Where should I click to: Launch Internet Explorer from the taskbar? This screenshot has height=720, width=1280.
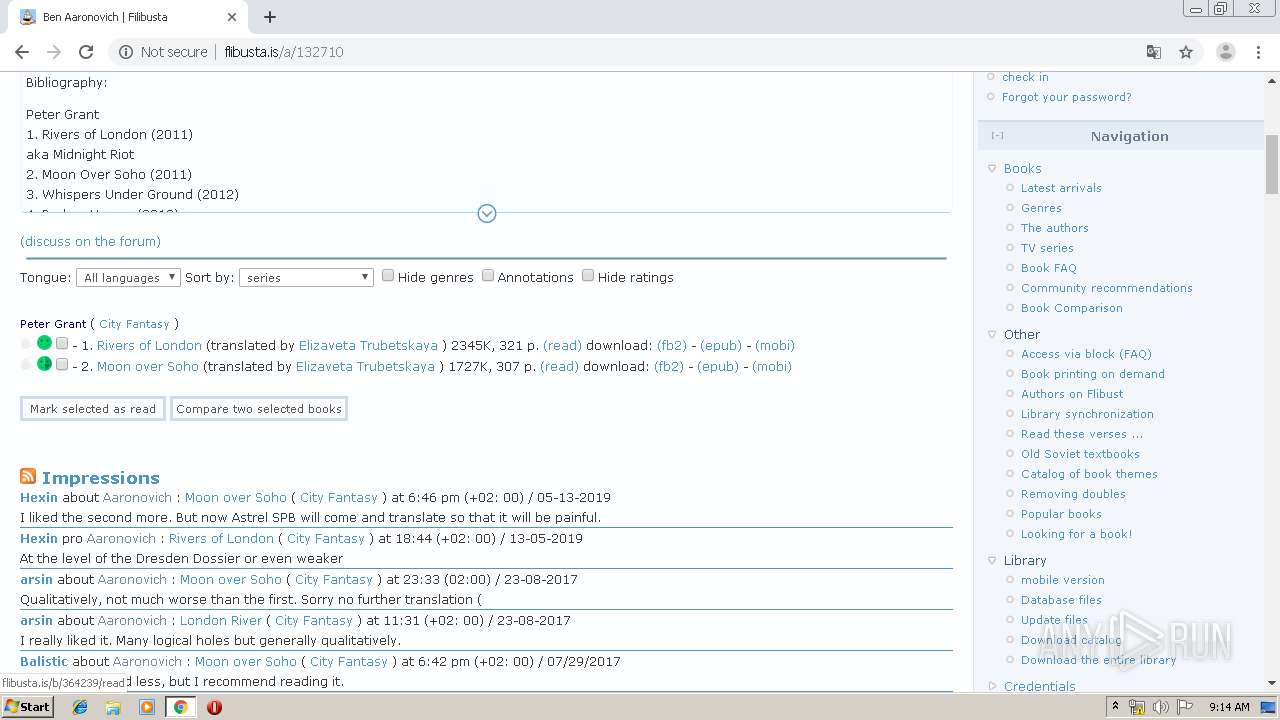pos(80,707)
